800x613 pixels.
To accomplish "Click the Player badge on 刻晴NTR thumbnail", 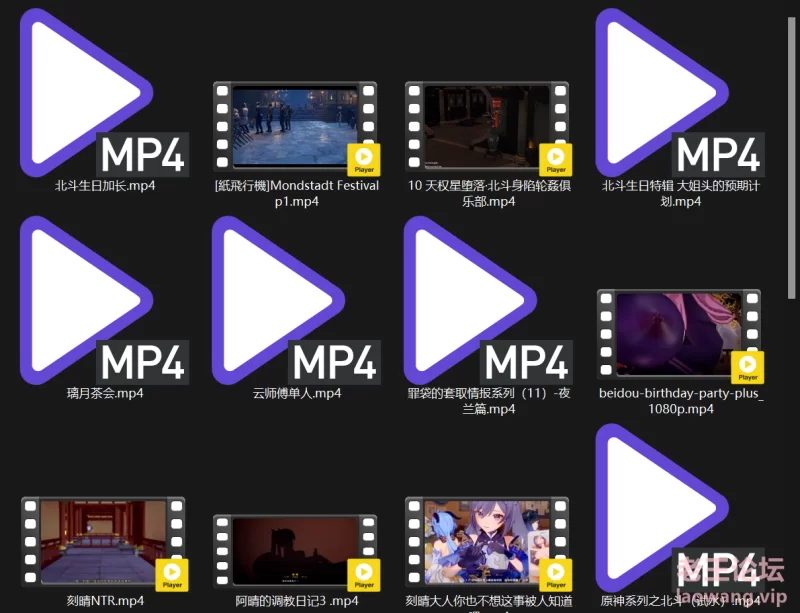I will pos(172,575).
